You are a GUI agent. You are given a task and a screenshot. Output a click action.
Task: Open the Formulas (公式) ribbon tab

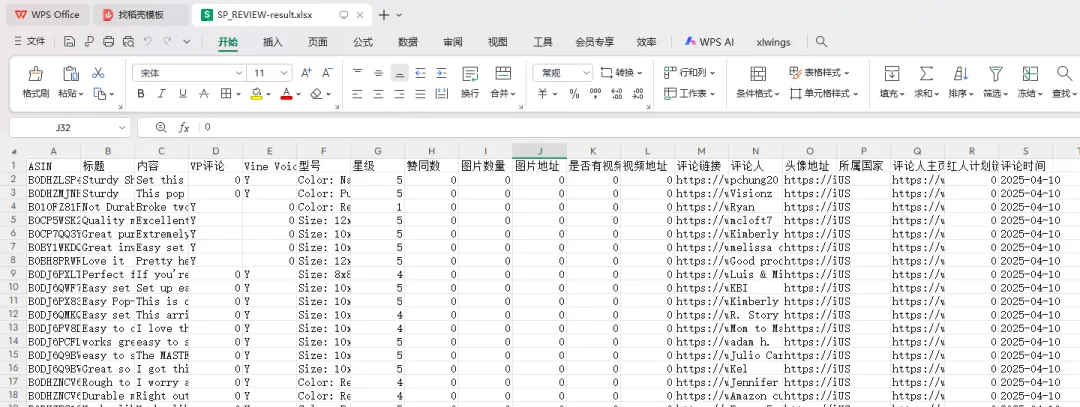click(363, 42)
